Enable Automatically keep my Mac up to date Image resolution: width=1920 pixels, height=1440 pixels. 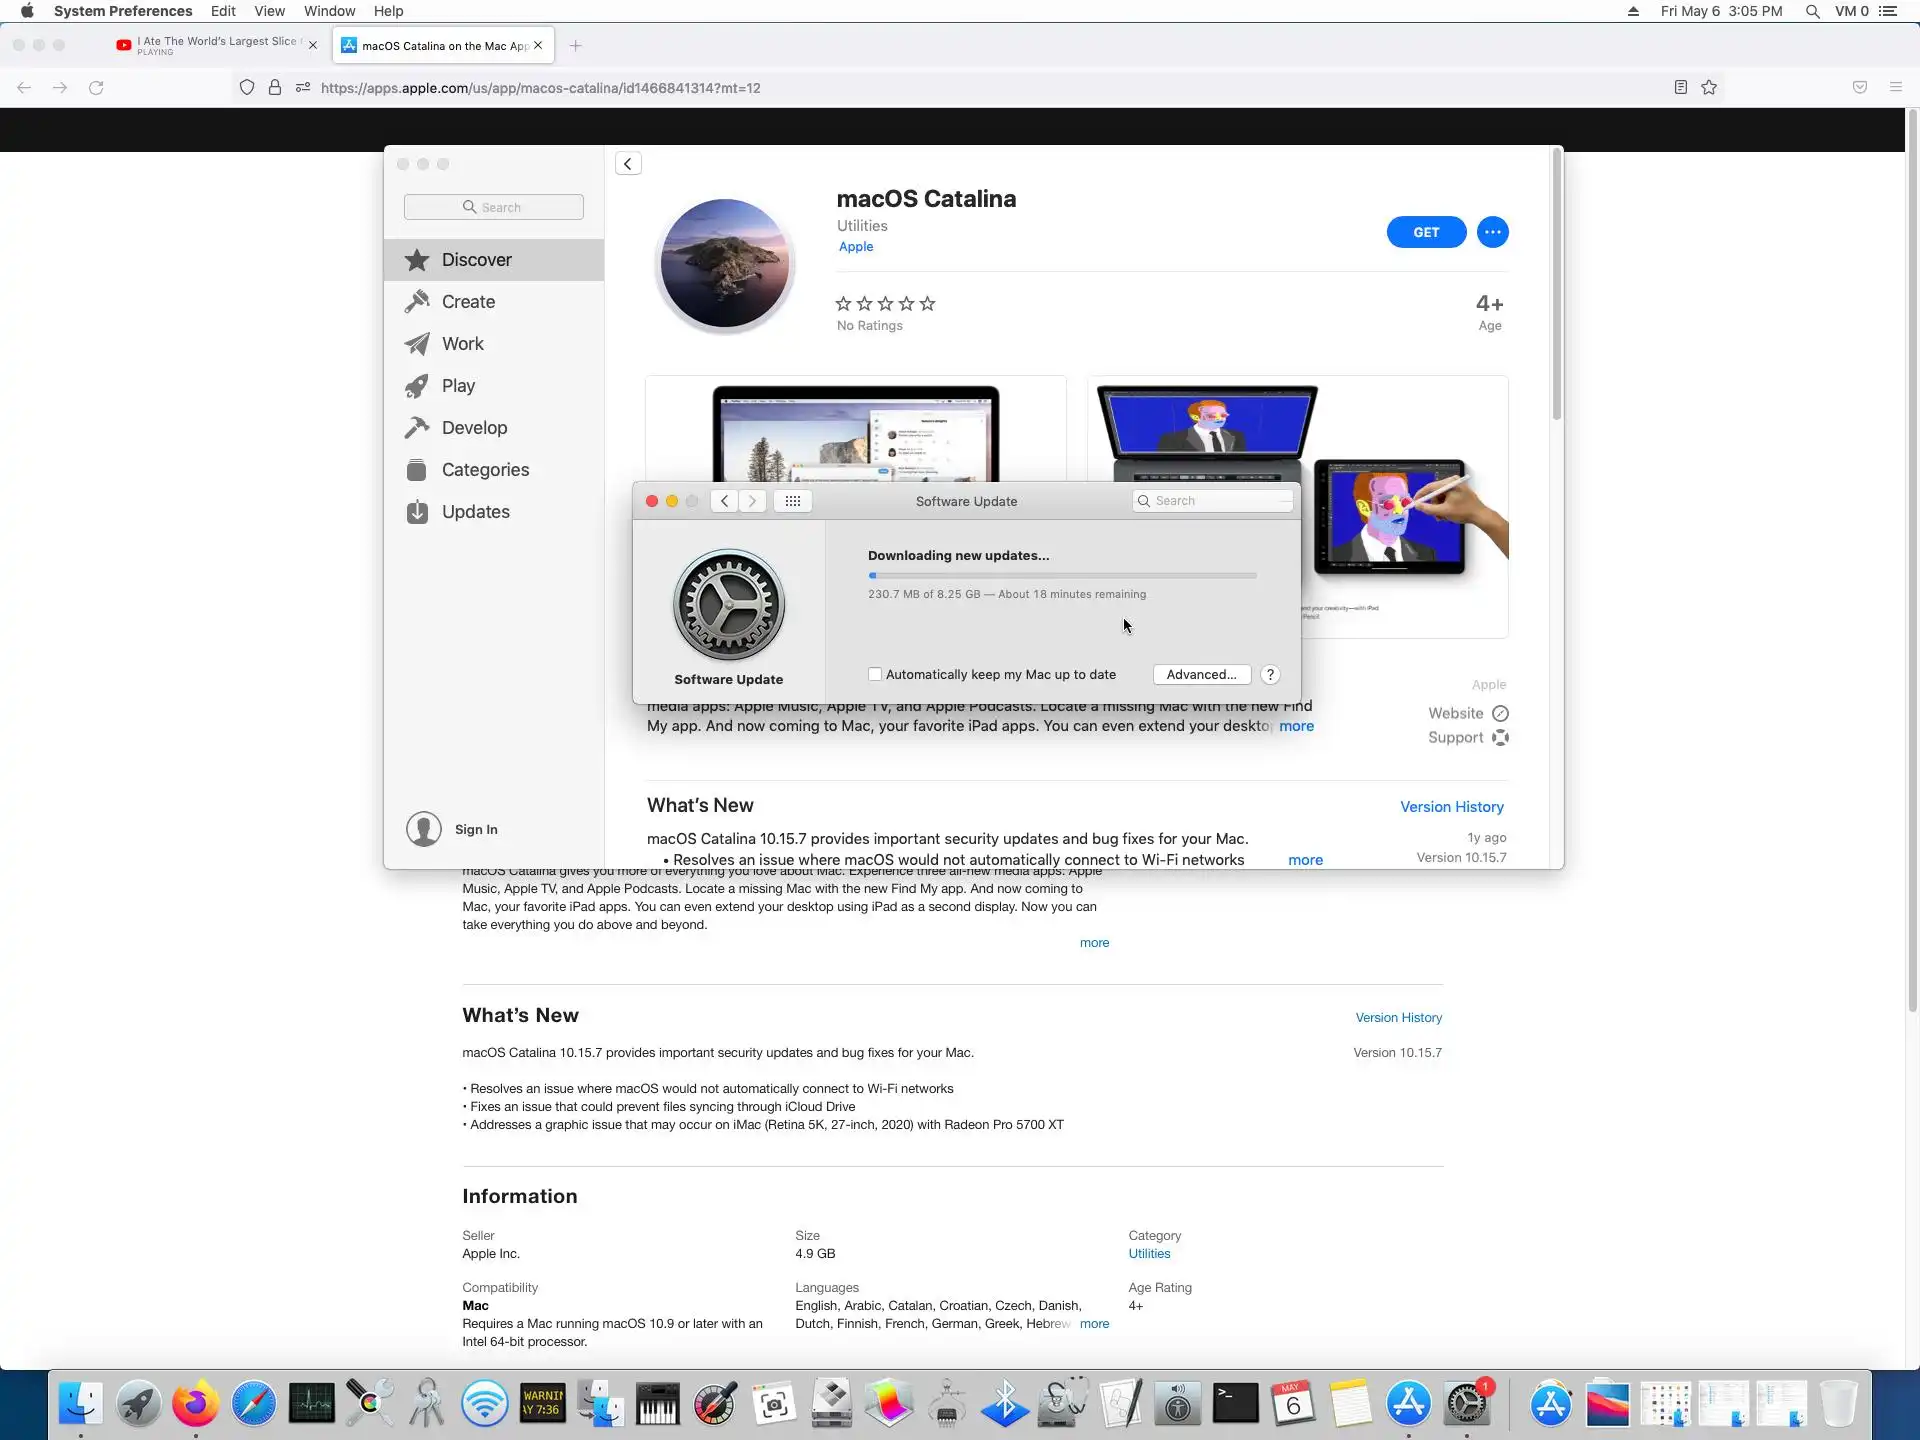875,675
